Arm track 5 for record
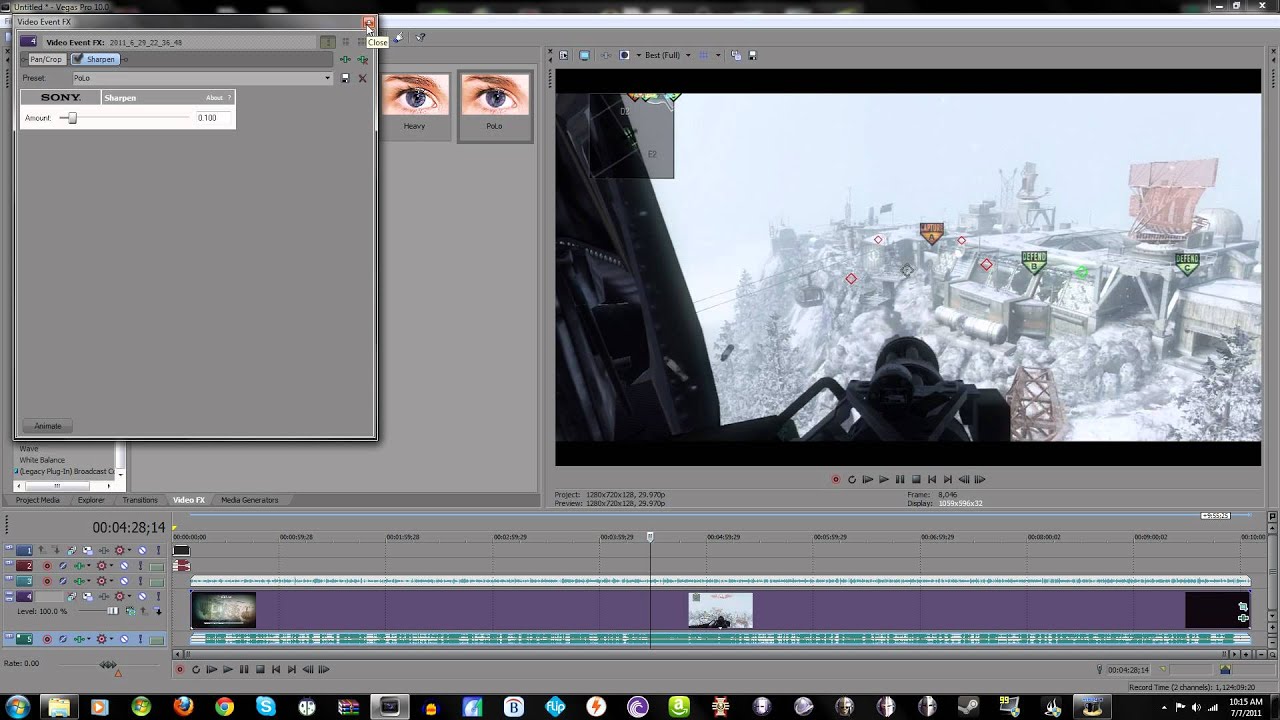This screenshot has height=720, width=1280. coord(47,639)
